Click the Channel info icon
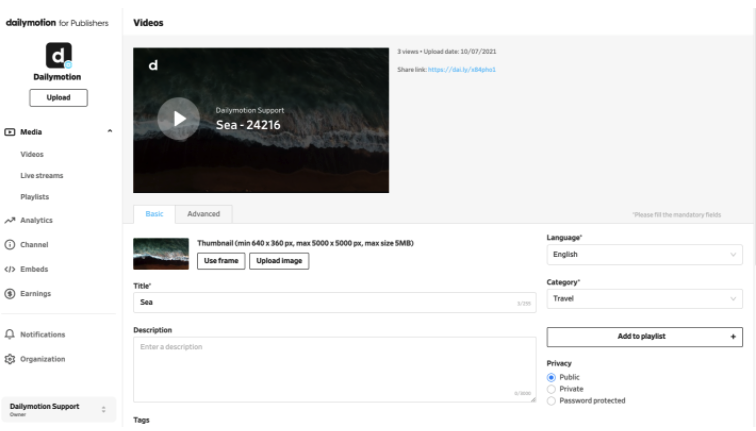The height and width of the screenshot is (431, 756). [10, 244]
